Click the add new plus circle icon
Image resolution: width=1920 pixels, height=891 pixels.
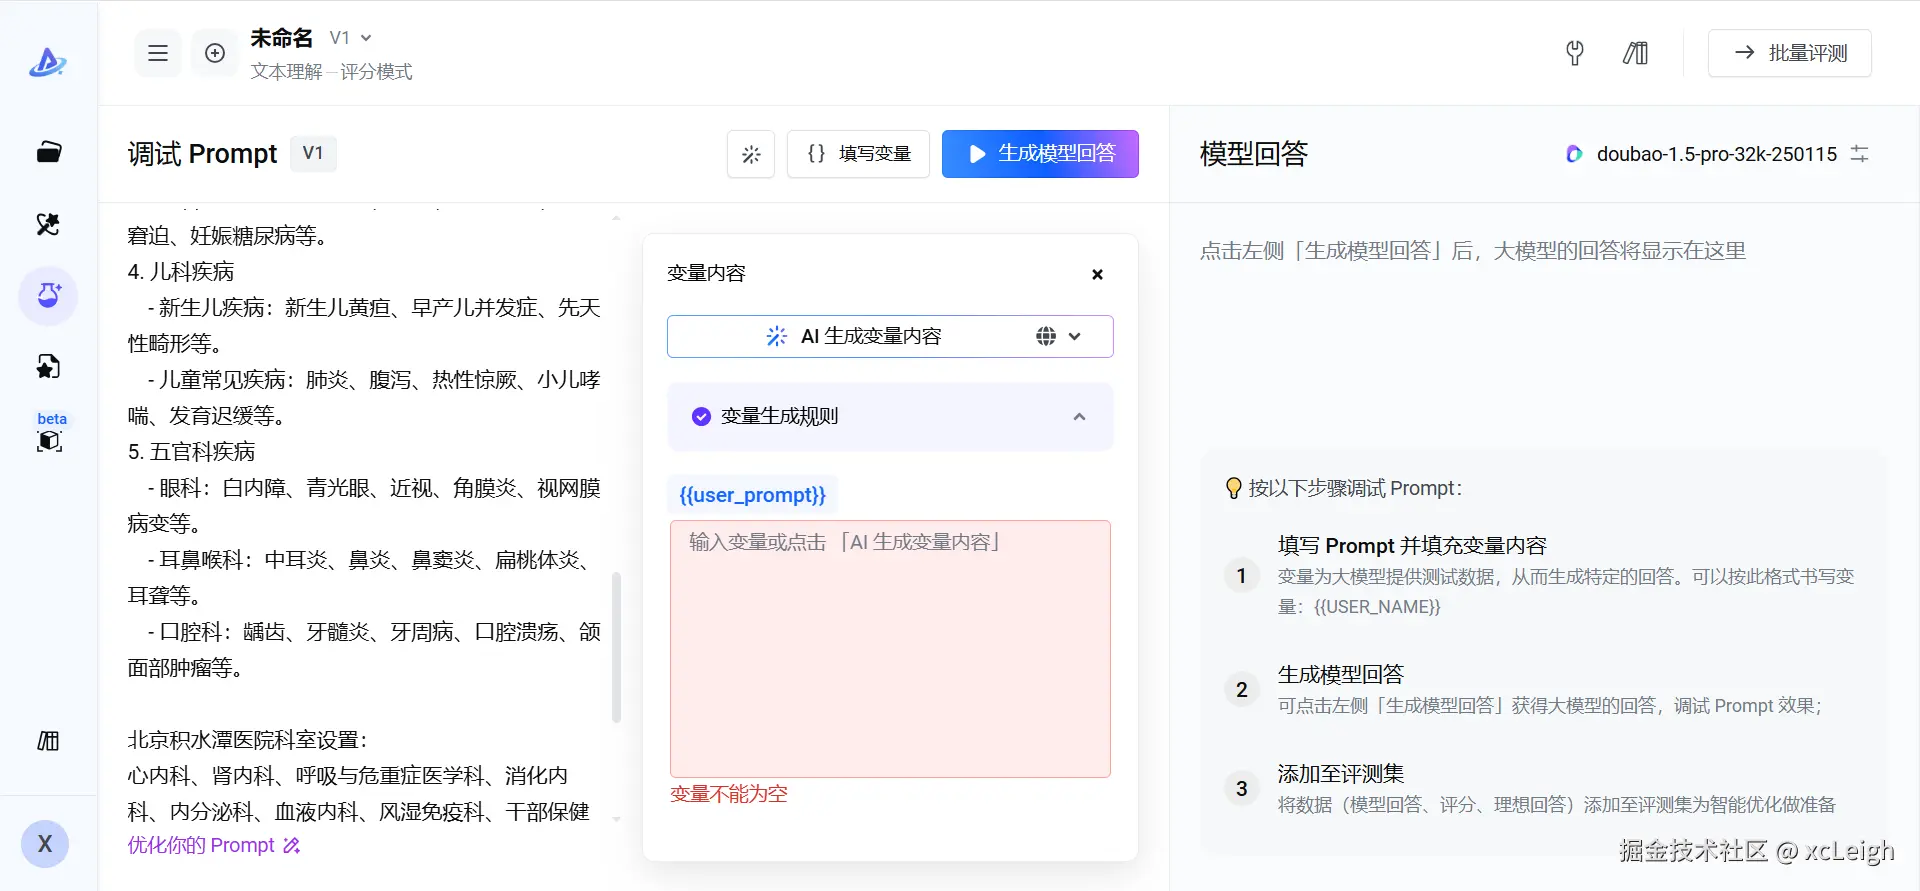[215, 53]
